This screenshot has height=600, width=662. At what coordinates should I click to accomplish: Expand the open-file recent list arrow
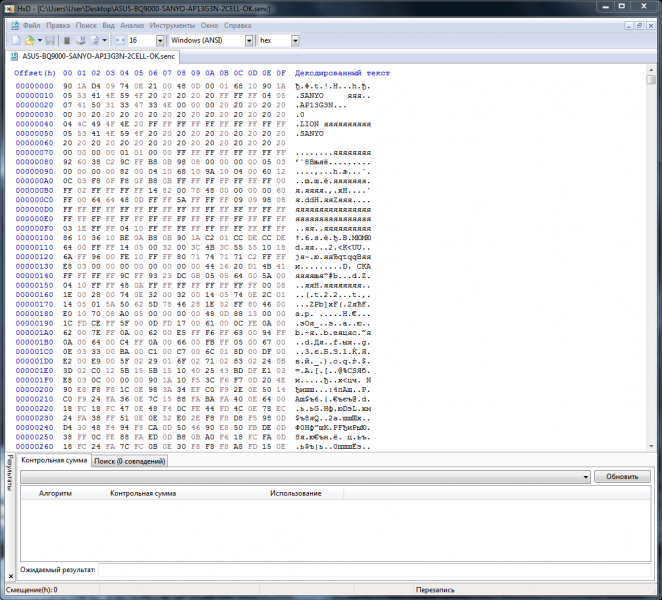tap(39, 41)
